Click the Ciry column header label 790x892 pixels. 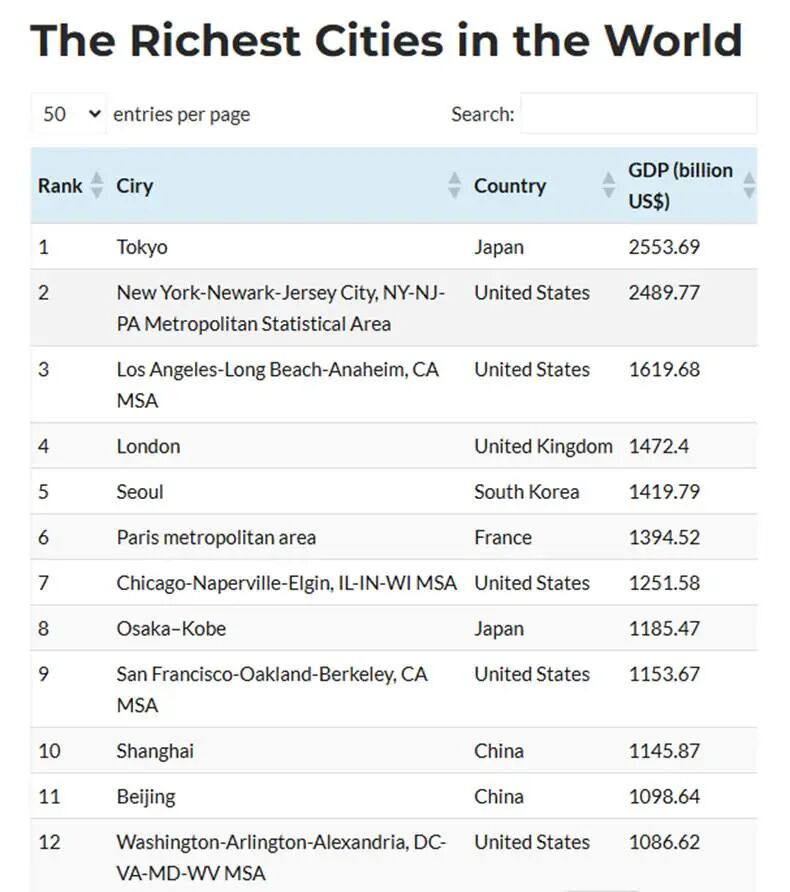coord(135,186)
